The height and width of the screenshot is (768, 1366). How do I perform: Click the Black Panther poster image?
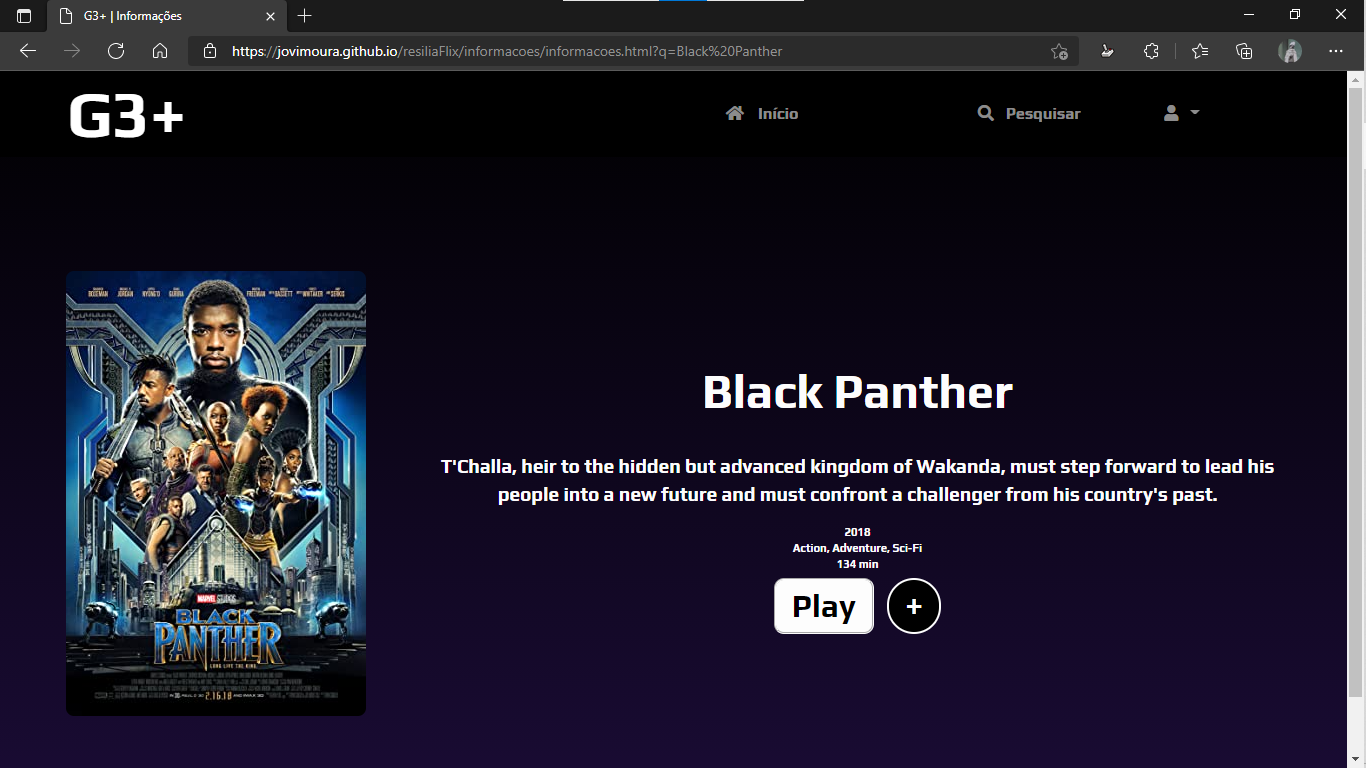(x=216, y=493)
